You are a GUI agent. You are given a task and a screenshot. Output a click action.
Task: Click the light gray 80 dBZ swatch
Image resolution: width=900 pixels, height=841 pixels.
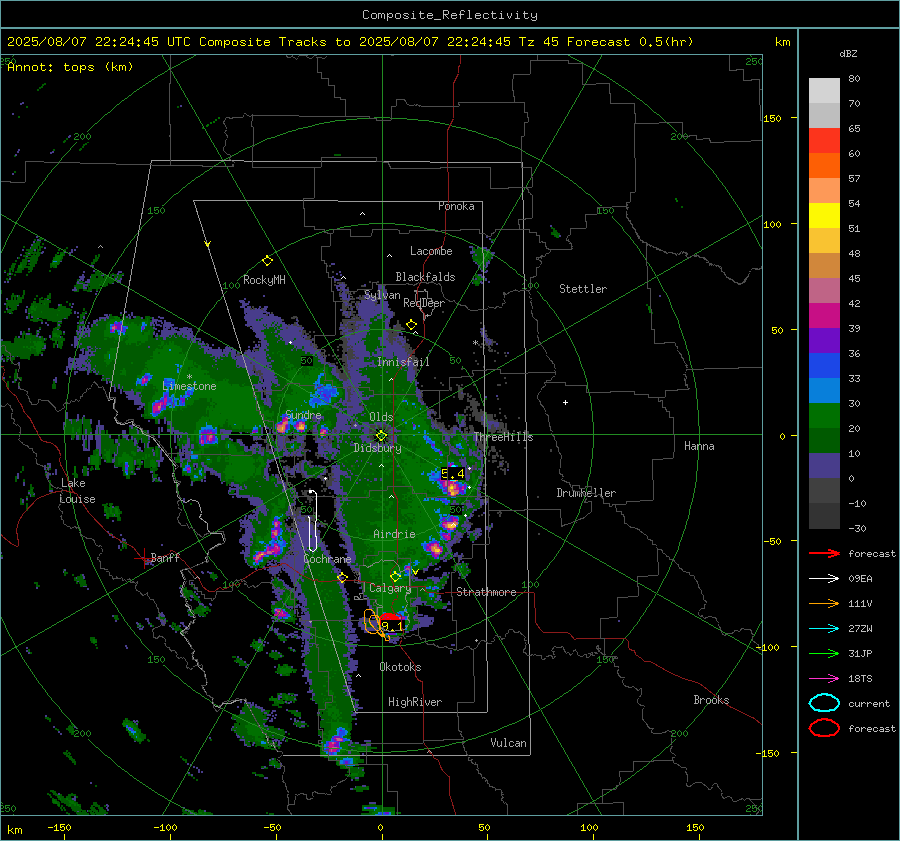[x=824, y=90]
